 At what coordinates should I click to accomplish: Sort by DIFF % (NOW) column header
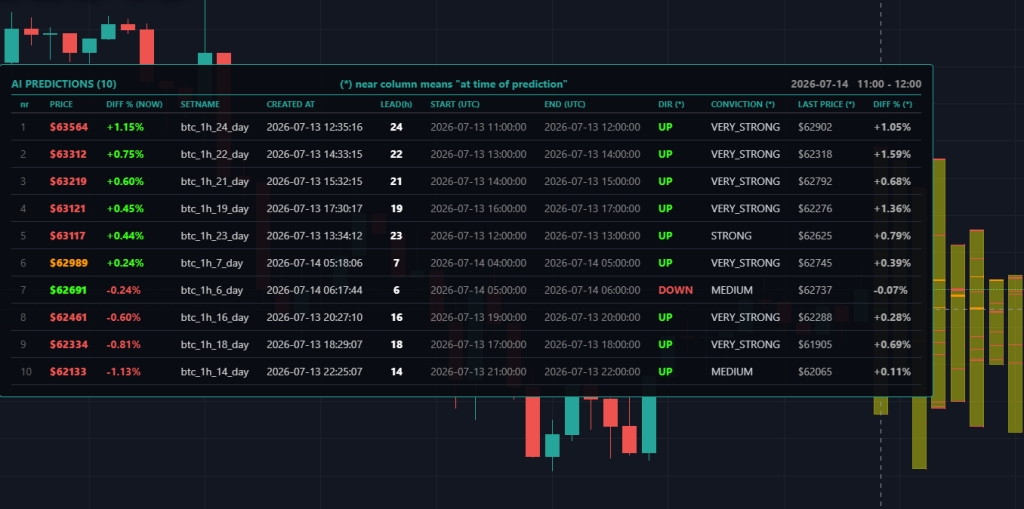pos(135,105)
